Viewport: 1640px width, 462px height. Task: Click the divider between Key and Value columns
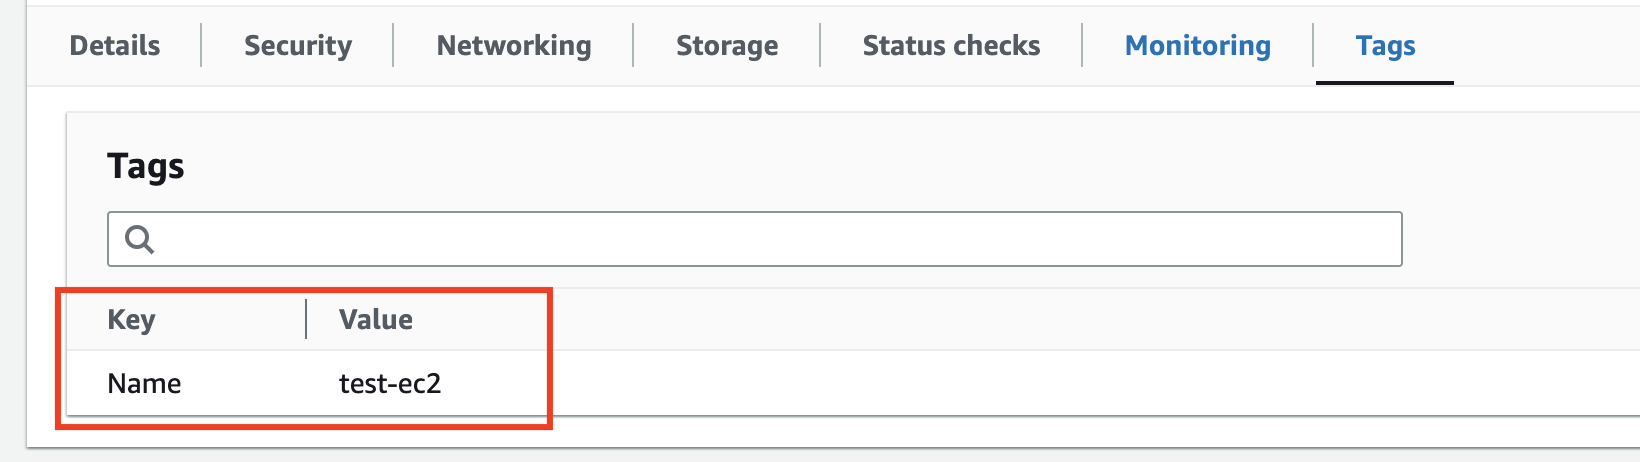pyautogui.click(x=306, y=319)
